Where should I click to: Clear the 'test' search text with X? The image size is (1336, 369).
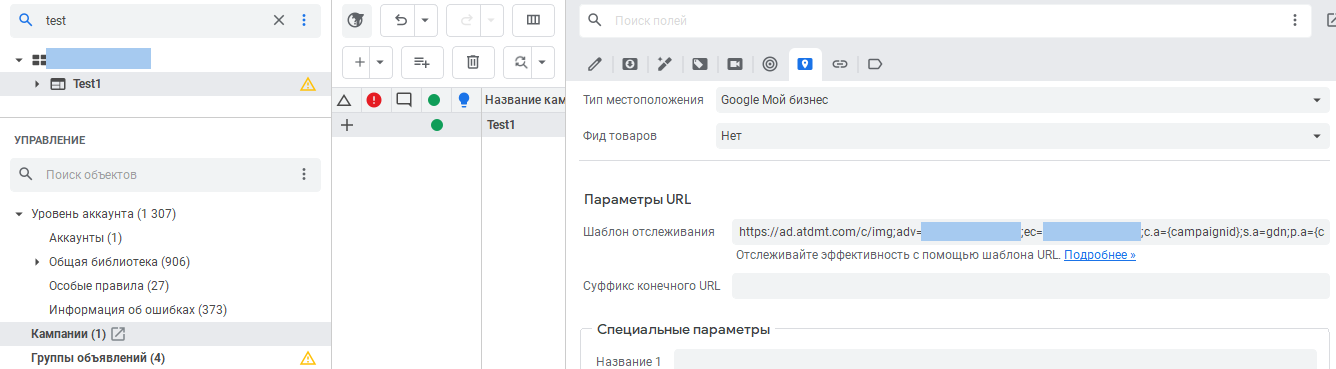[279, 20]
